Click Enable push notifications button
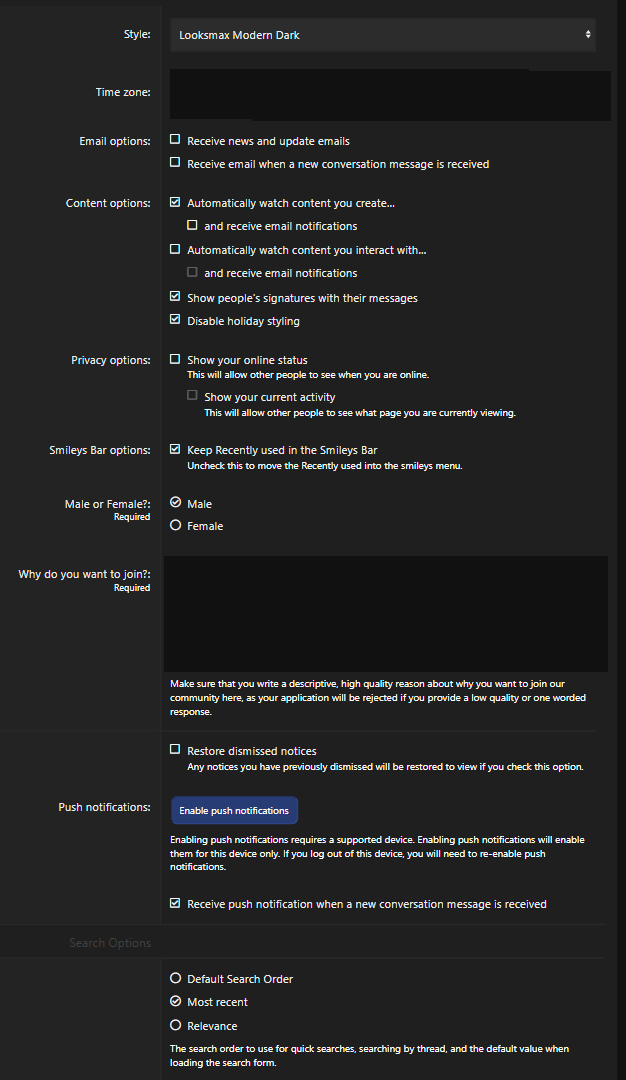The image size is (626, 1080). (234, 810)
